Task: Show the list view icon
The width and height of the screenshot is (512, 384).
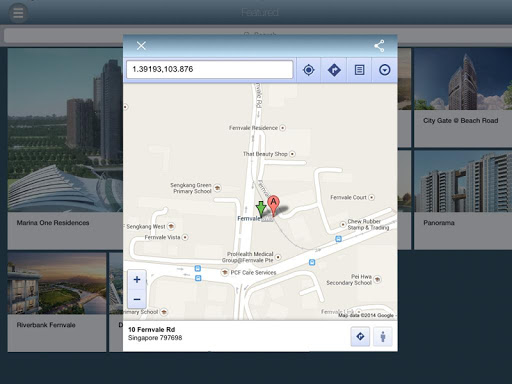Action: point(359,70)
